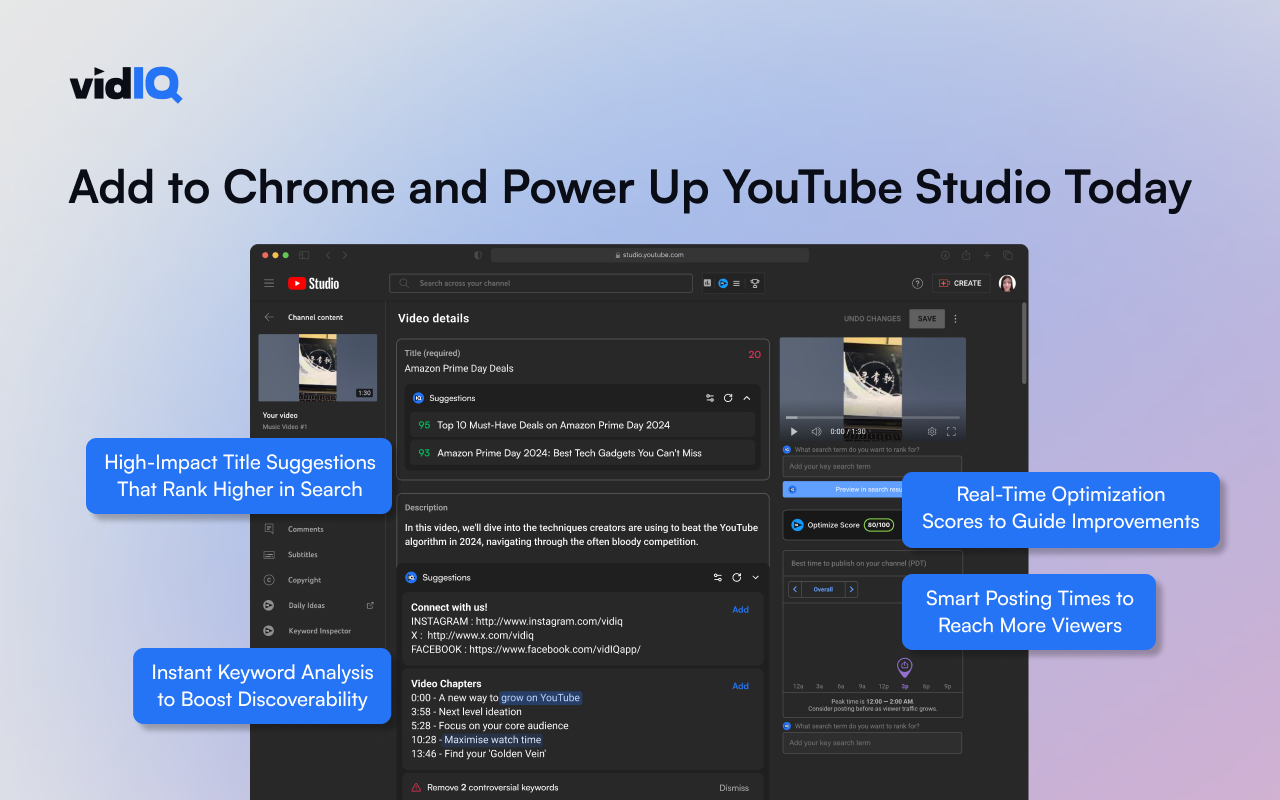Open the account avatar menu
The width and height of the screenshot is (1280, 800).
(x=1007, y=283)
